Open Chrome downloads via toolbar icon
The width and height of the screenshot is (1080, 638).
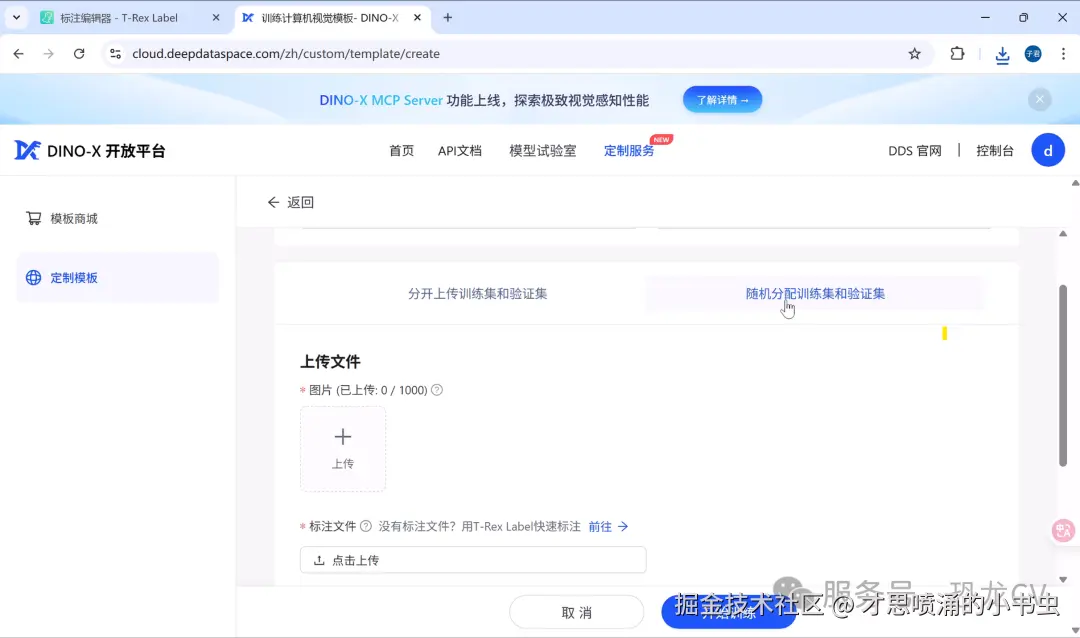tap(1002, 54)
